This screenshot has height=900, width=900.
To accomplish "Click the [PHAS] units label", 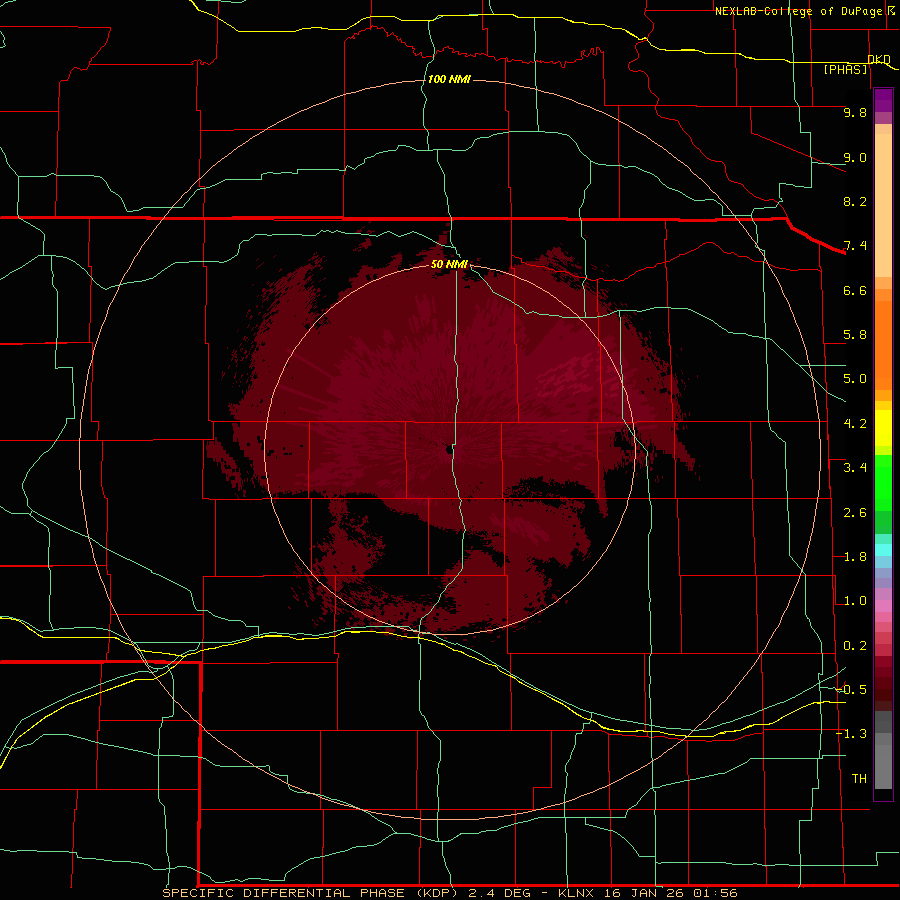I will point(845,69).
